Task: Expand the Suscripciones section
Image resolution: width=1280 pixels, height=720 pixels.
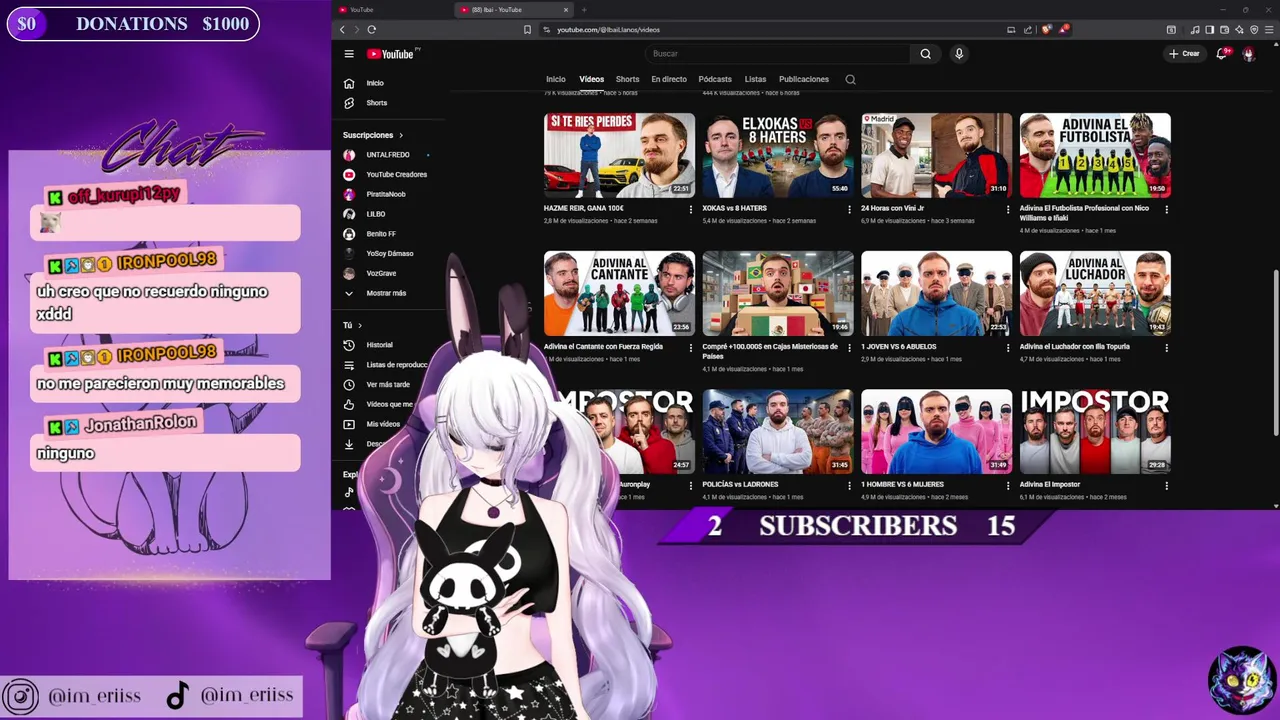Action: pyautogui.click(x=373, y=135)
